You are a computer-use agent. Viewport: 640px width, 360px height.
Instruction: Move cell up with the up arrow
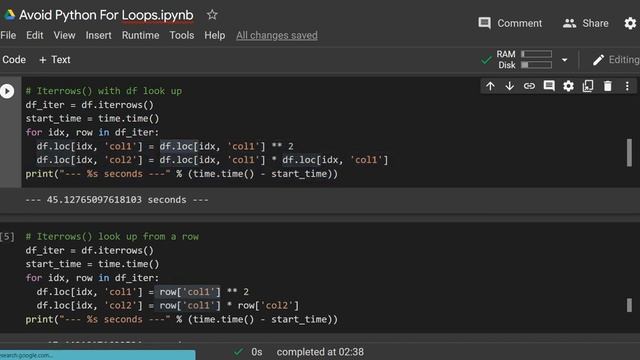point(490,86)
